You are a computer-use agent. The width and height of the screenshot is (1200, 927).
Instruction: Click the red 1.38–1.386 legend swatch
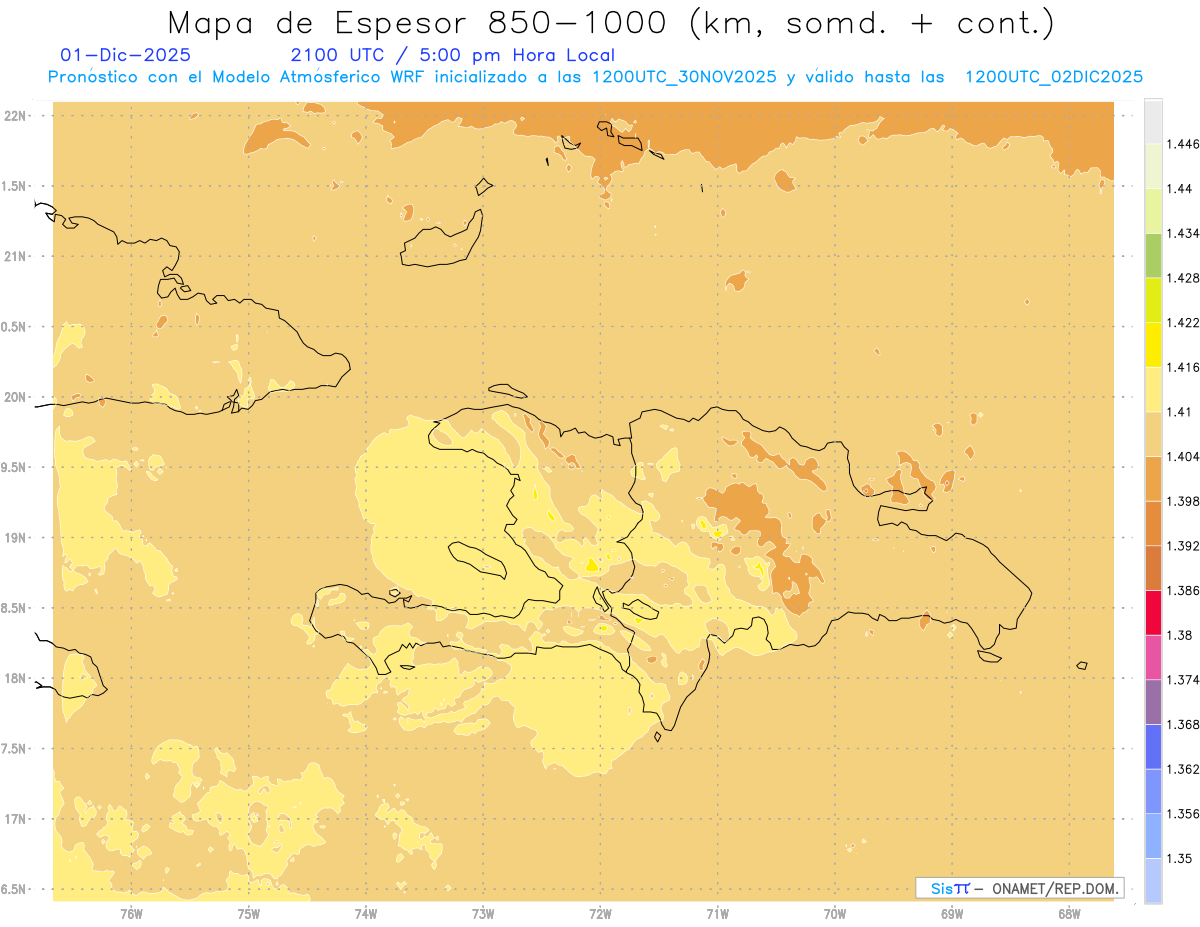[1153, 612]
